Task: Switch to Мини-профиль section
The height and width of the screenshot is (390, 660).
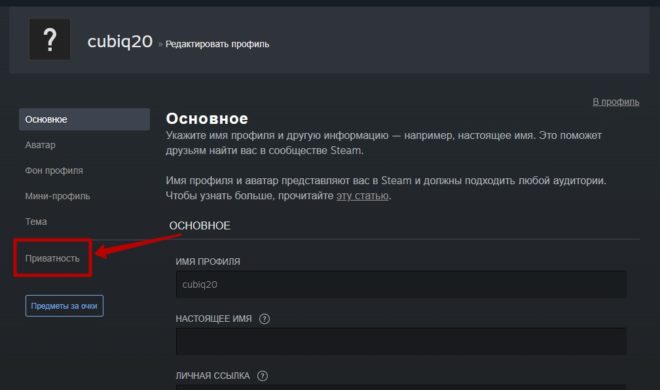Action: 57,196
